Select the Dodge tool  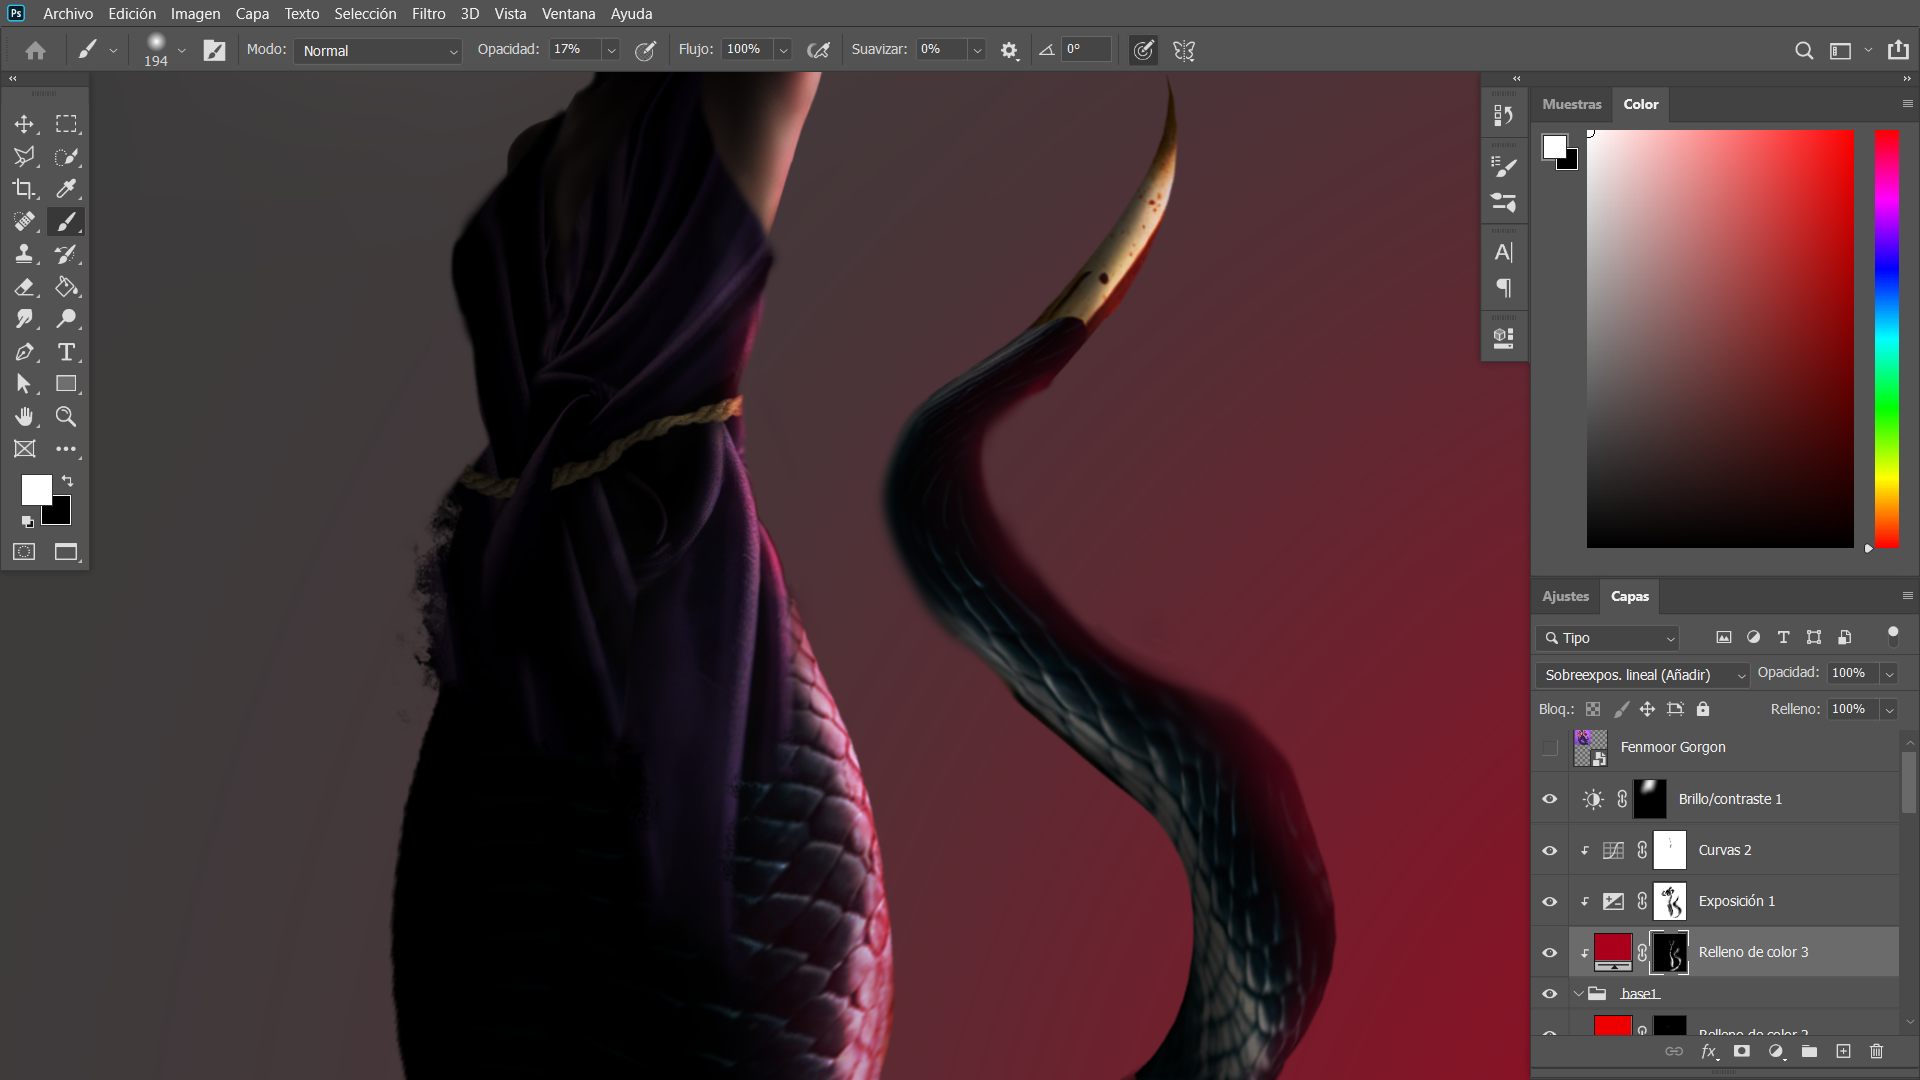(x=66, y=319)
